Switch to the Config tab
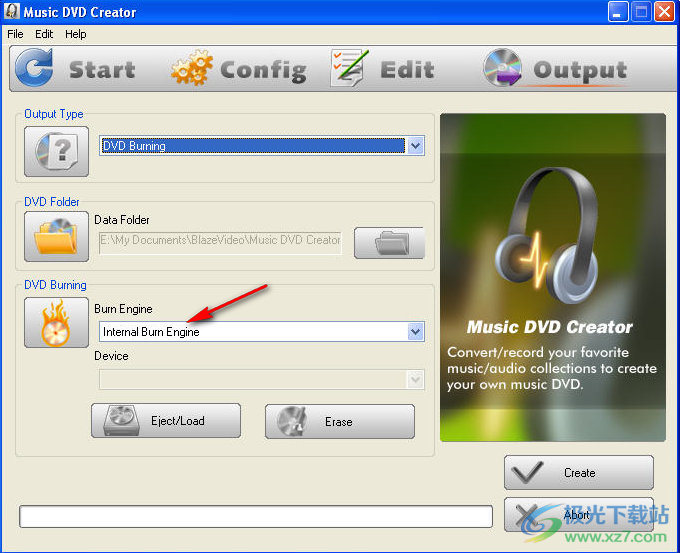680x553 pixels. (239, 69)
